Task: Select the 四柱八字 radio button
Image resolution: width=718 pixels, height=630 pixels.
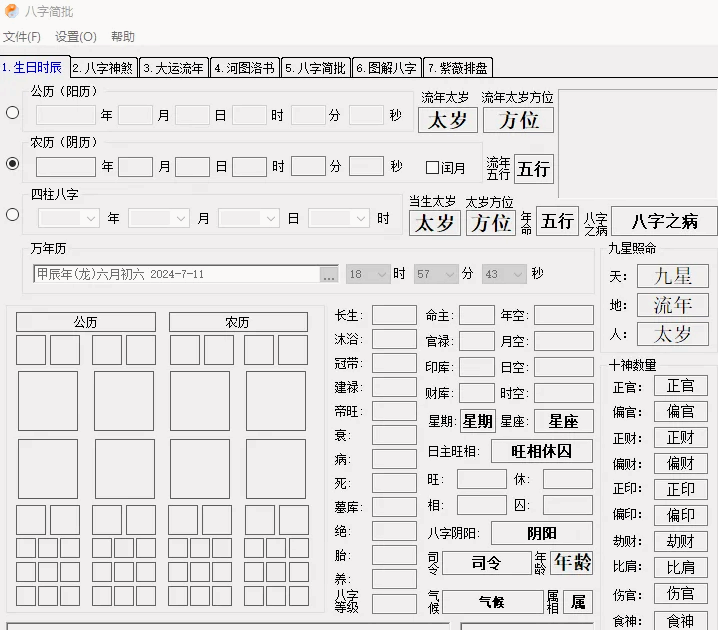Action: 13,214
